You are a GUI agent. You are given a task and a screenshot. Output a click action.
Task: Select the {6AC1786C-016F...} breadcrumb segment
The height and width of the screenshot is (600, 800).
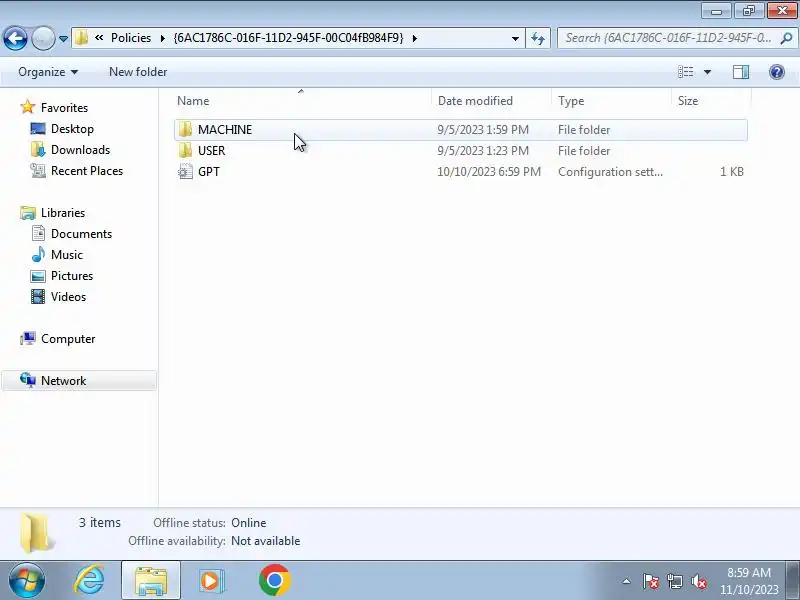pyautogui.click(x=288, y=38)
